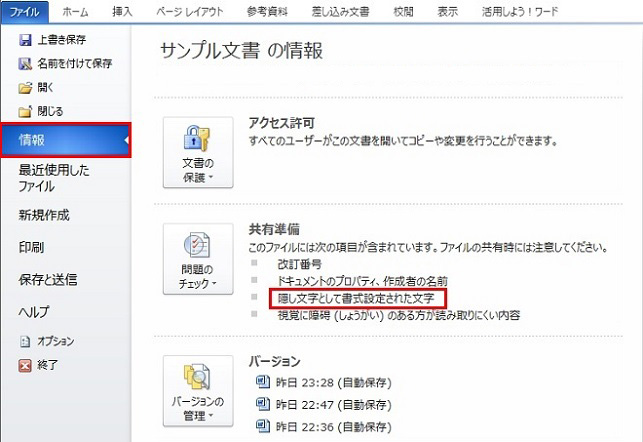Open the 文書の保護 dropdown arrow
The image size is (643, 442).
211,178
